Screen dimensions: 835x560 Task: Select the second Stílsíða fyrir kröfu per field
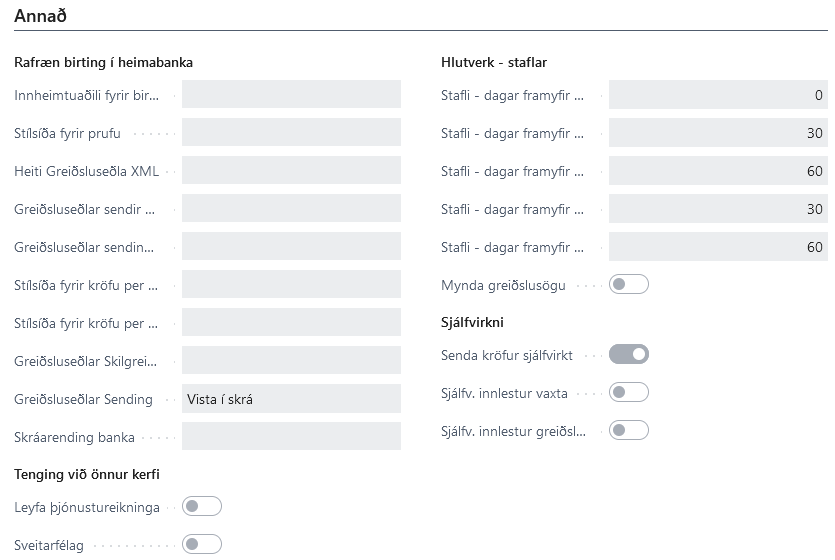pos(291,323)
